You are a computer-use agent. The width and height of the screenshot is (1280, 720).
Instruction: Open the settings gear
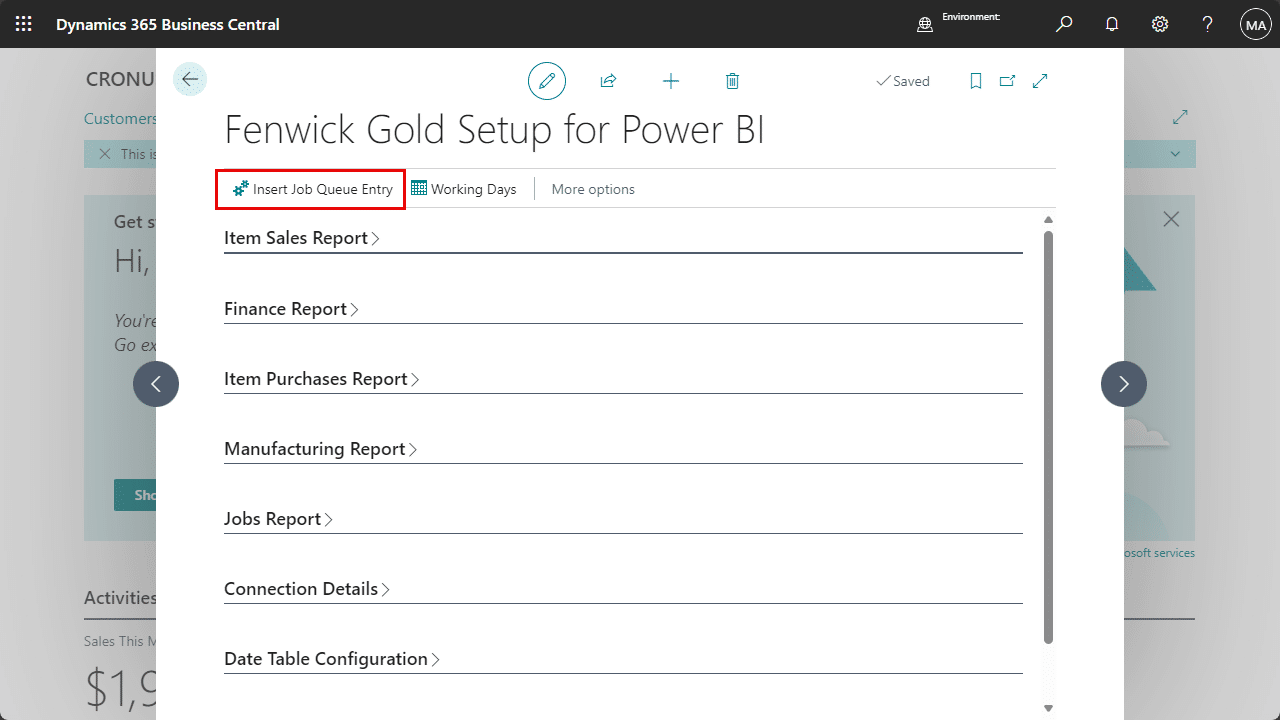(1160, 24)
